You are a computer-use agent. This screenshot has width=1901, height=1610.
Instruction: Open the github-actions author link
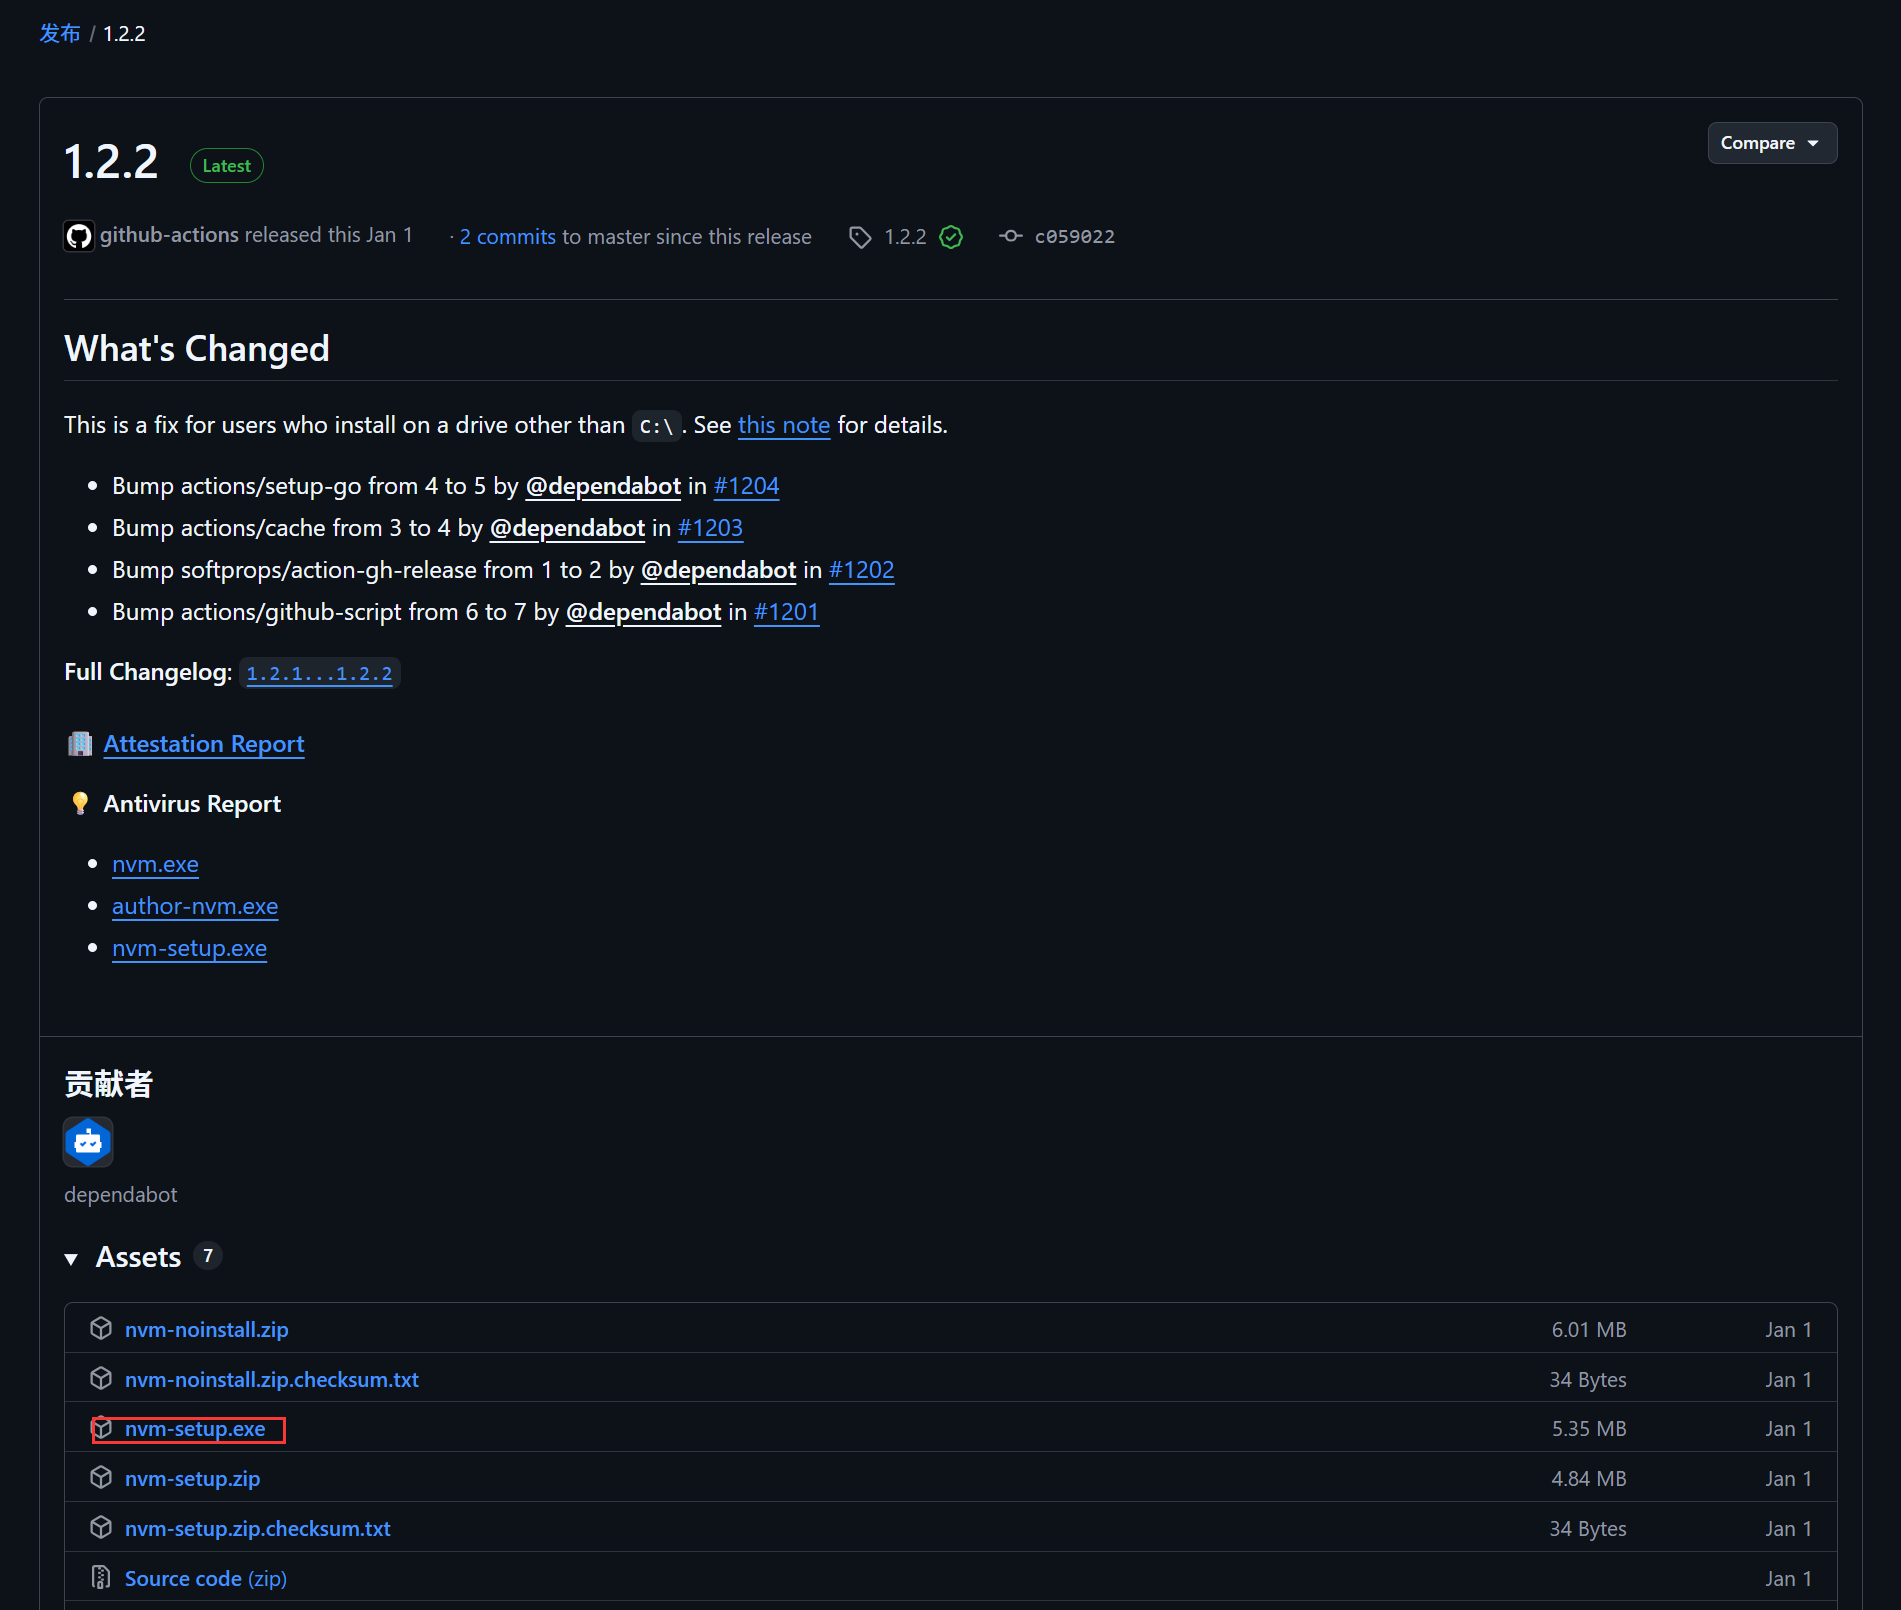coord(169,235)
